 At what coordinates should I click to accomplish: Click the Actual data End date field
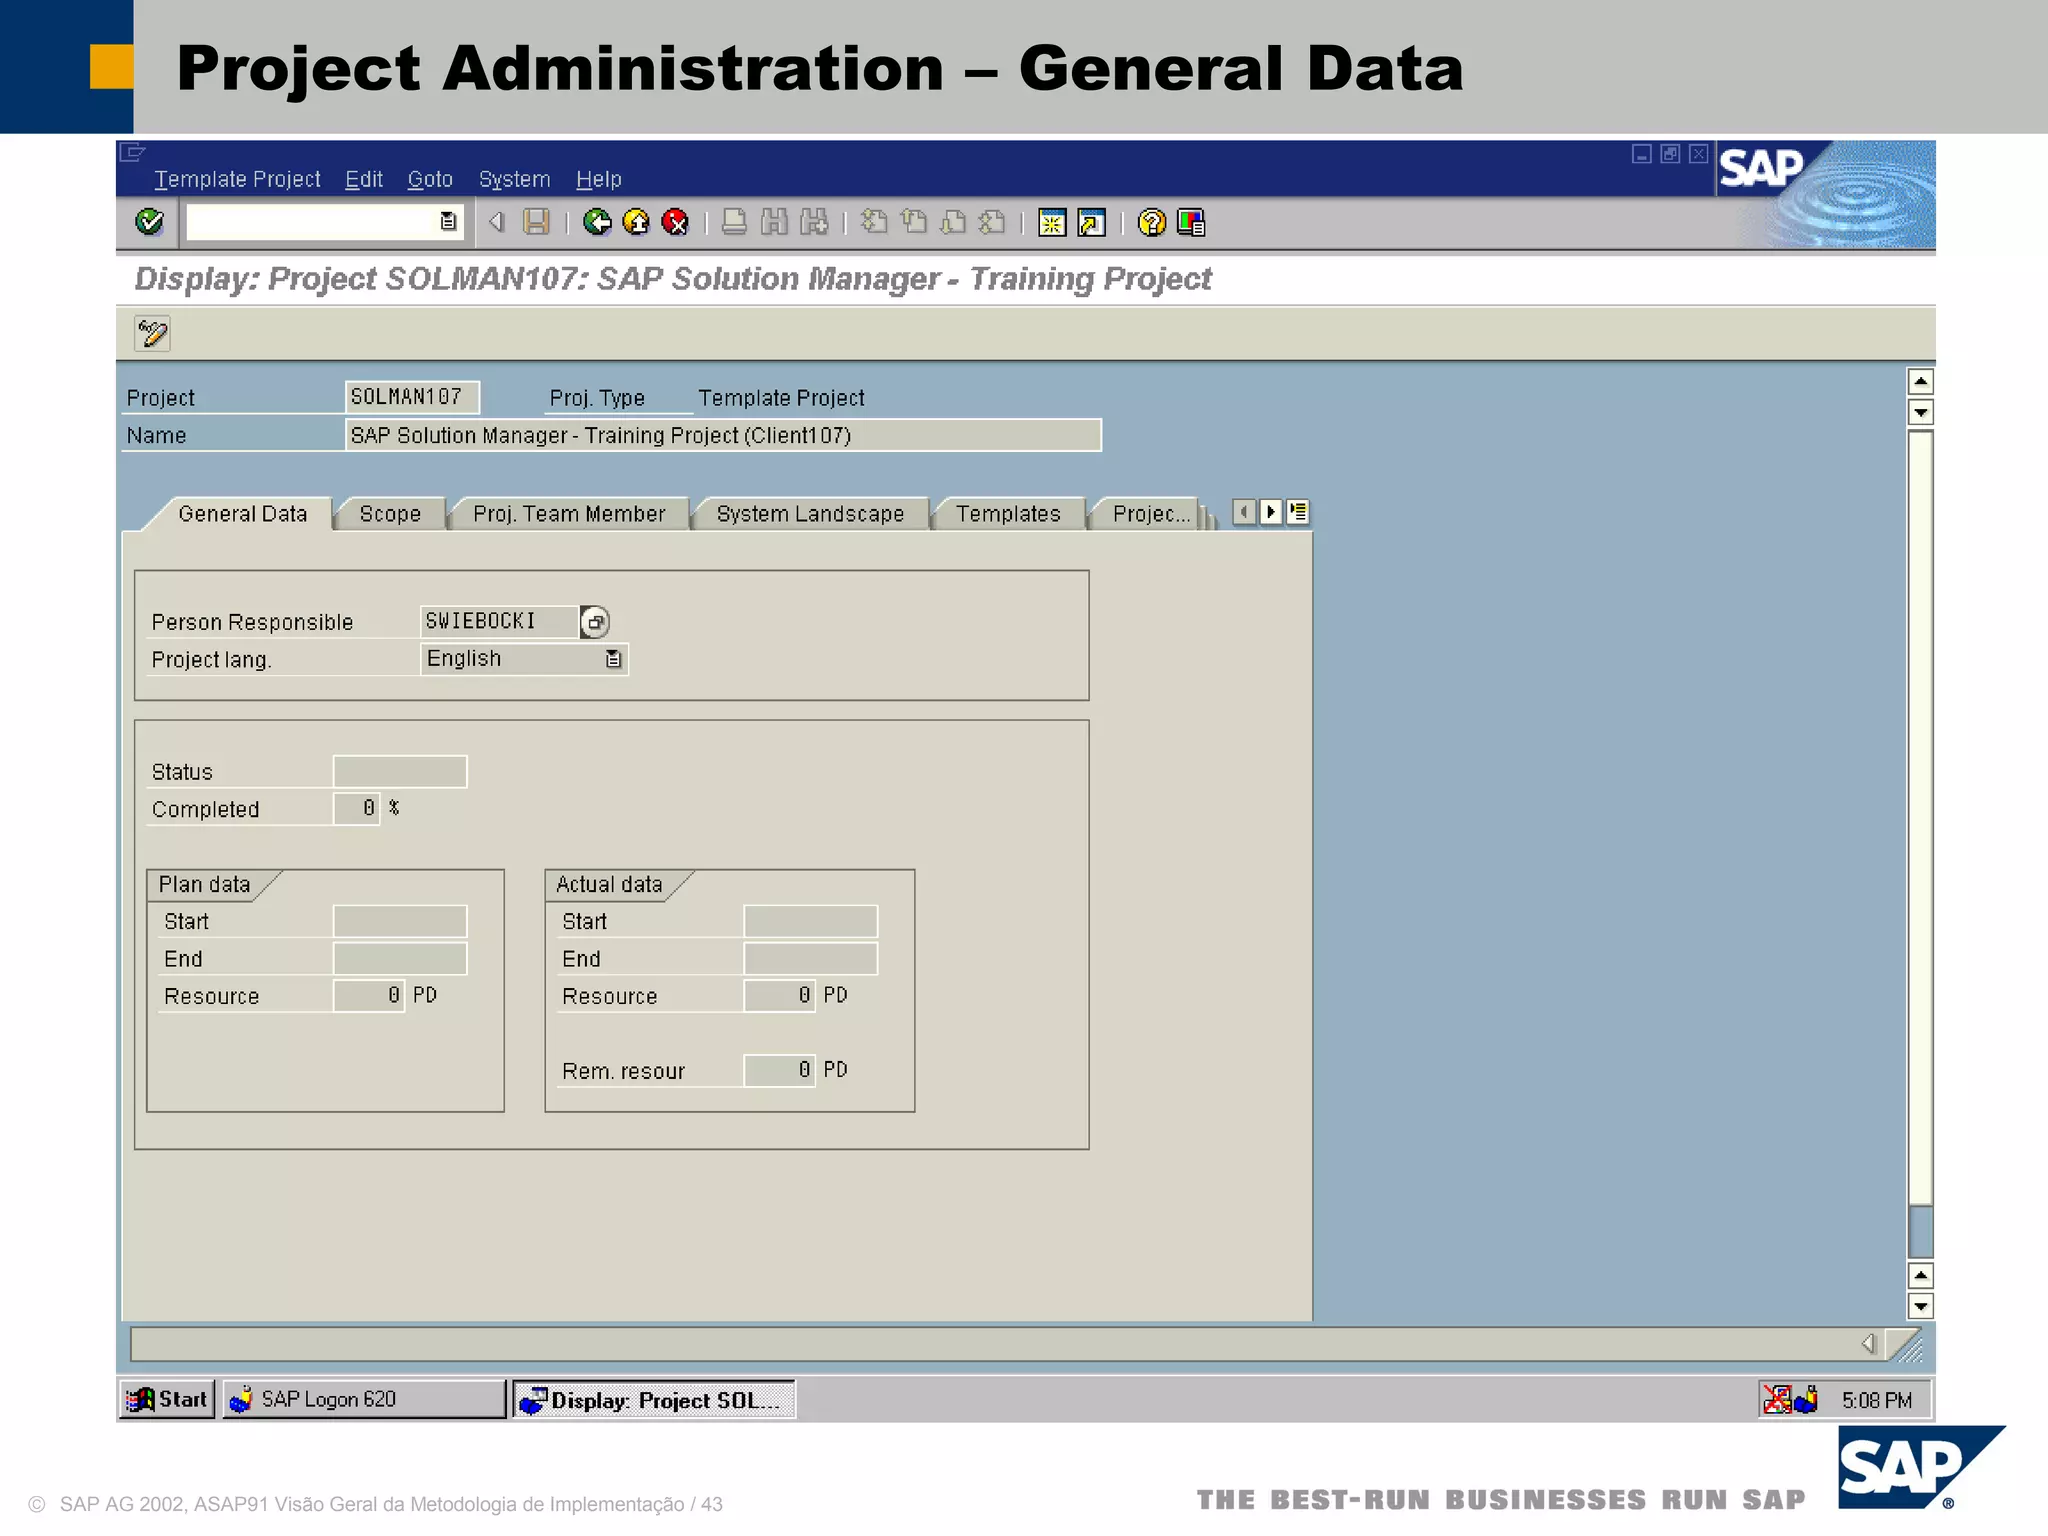pyautogui.click(x=811, y=958)
